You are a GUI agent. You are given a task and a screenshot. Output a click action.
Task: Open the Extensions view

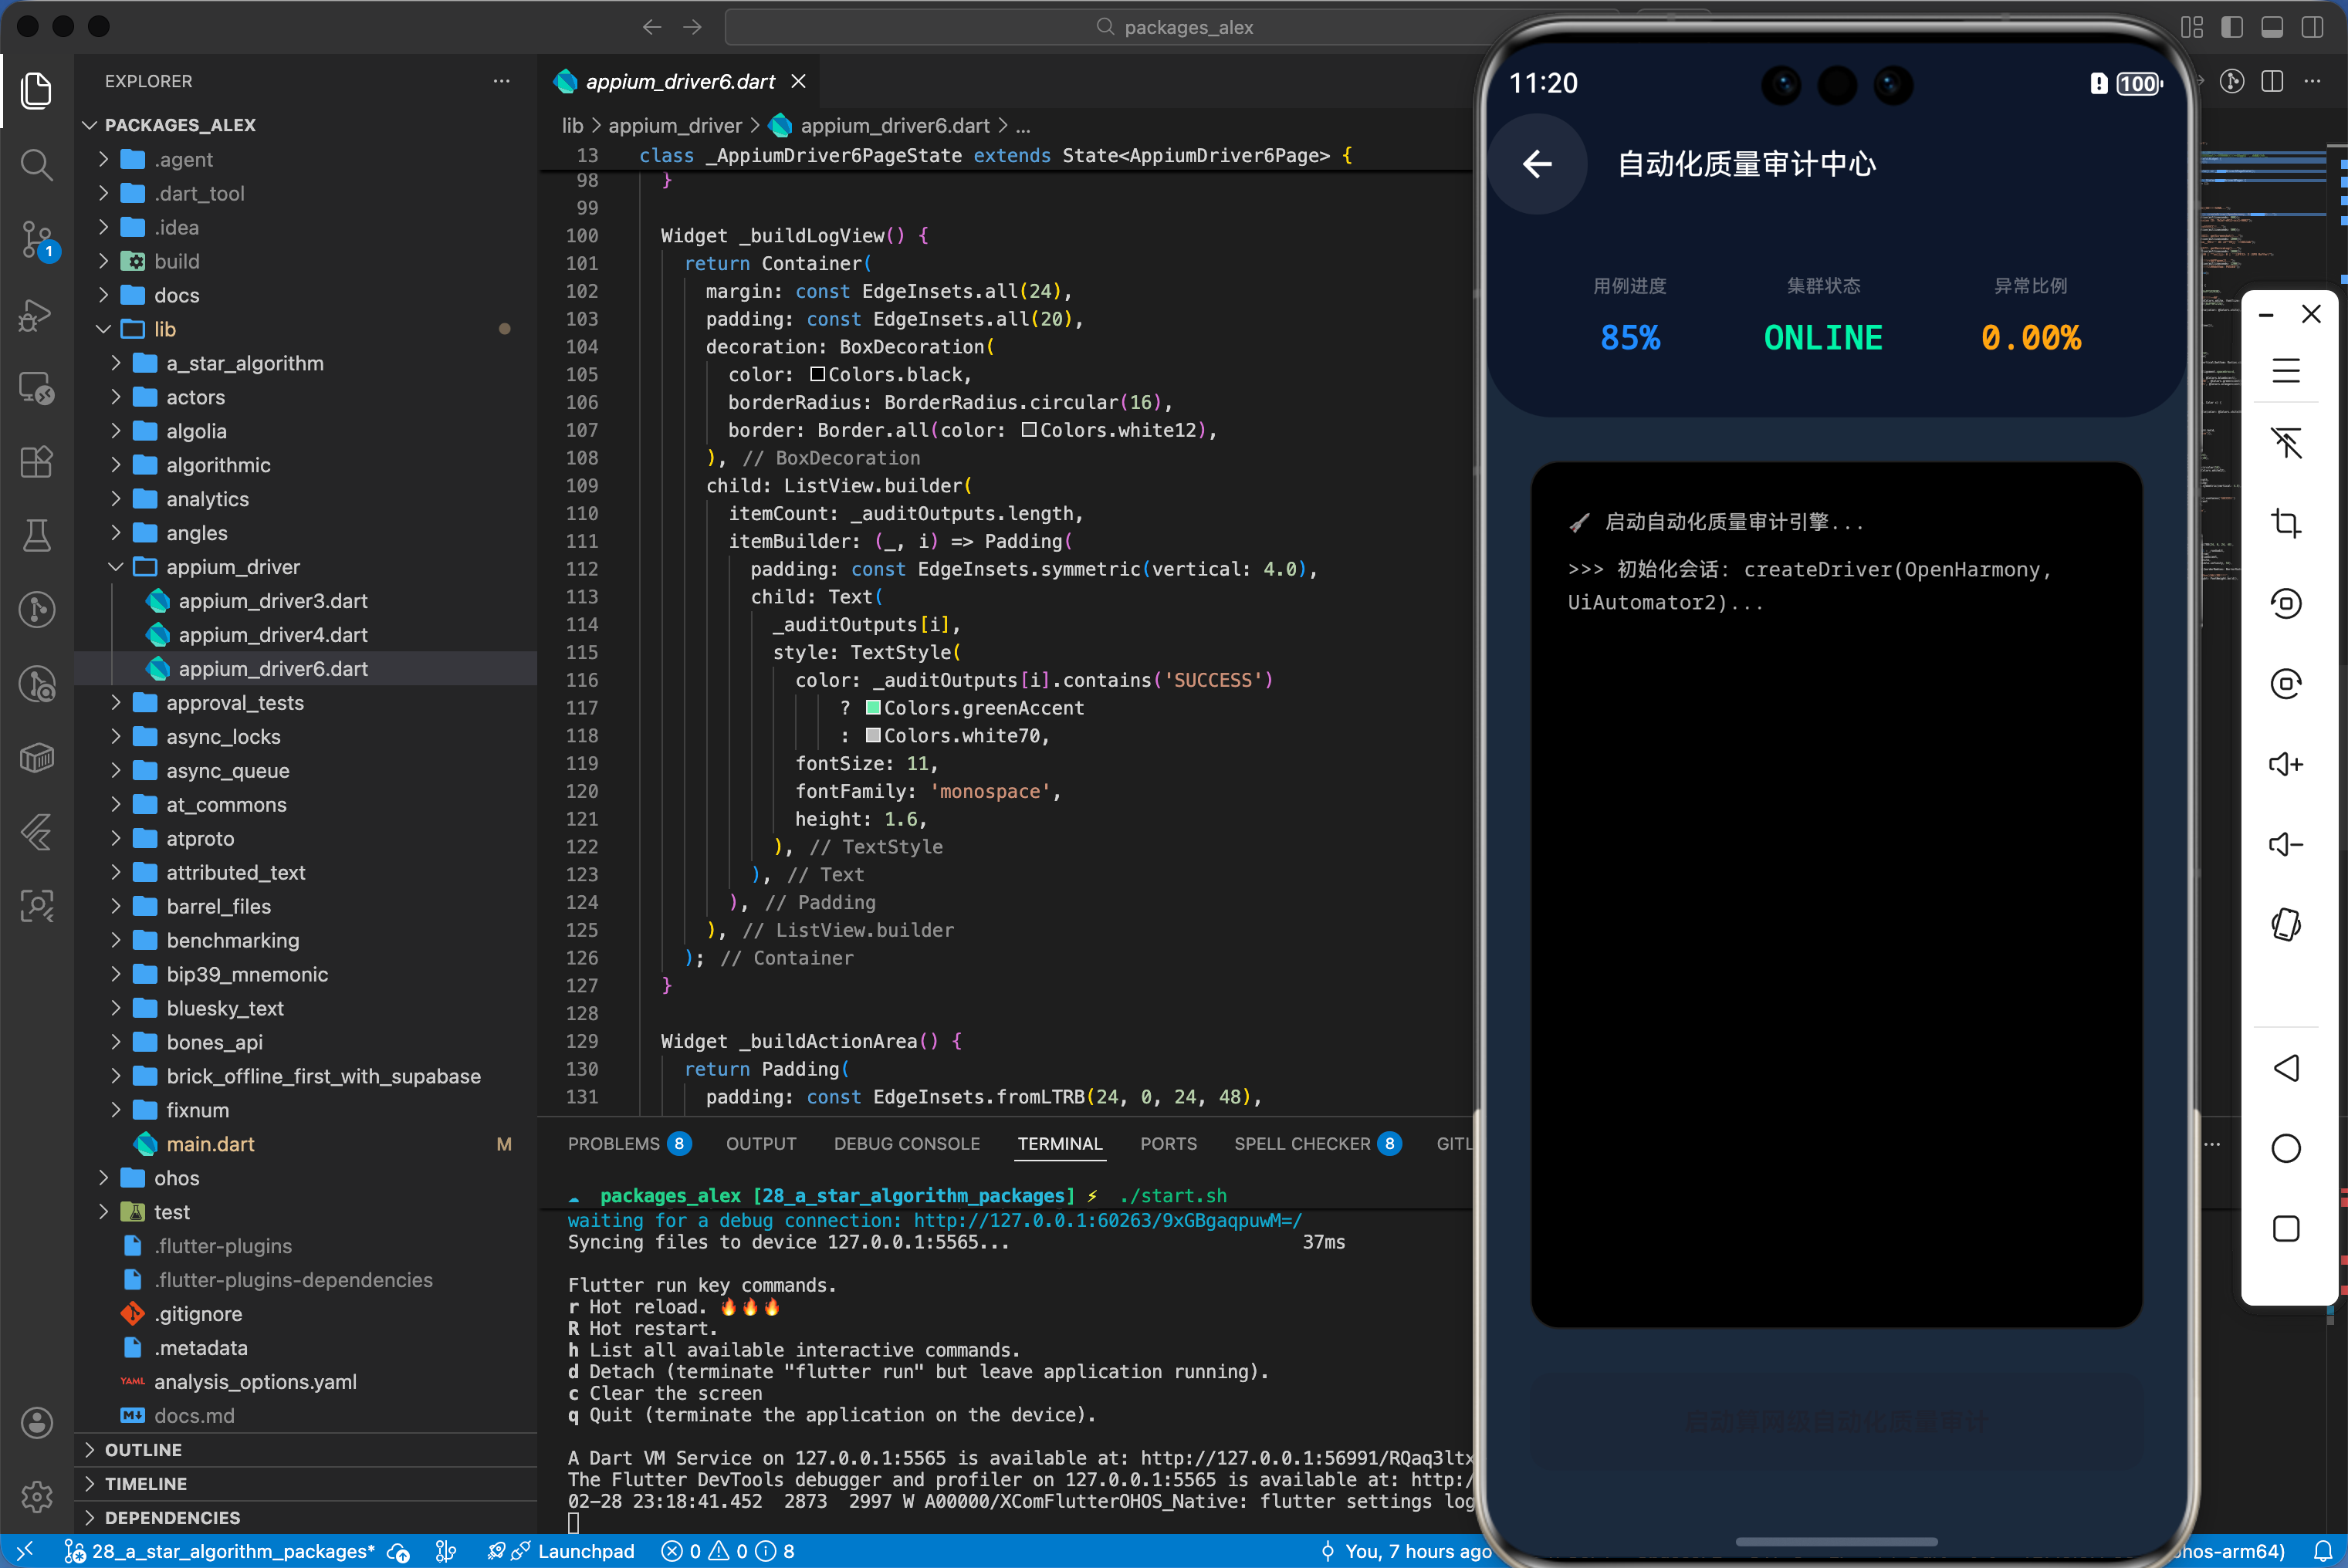(37, 462)
